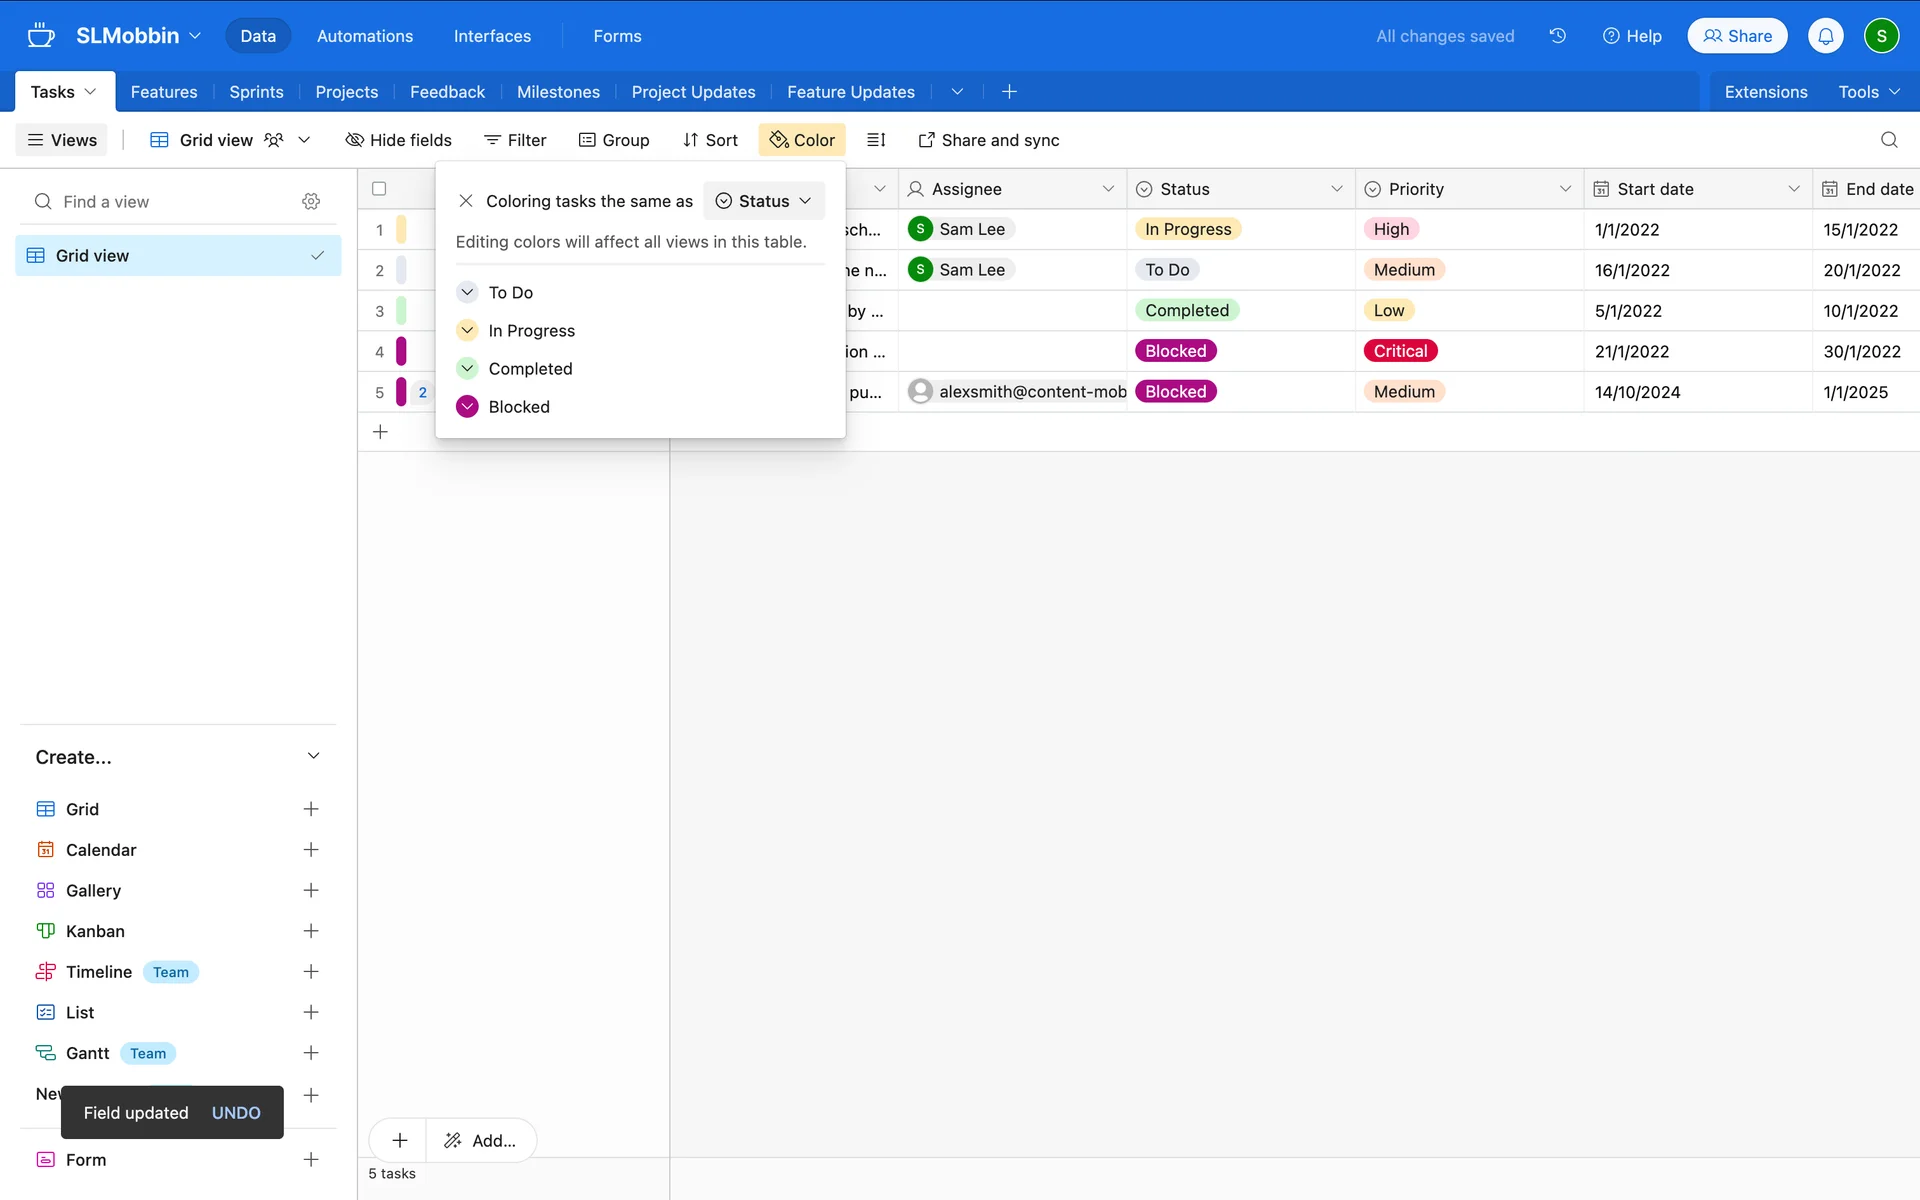Toggle the Views sidebar
Viewport: 1920px width, 1200px height.
click(x=62, y=140)
